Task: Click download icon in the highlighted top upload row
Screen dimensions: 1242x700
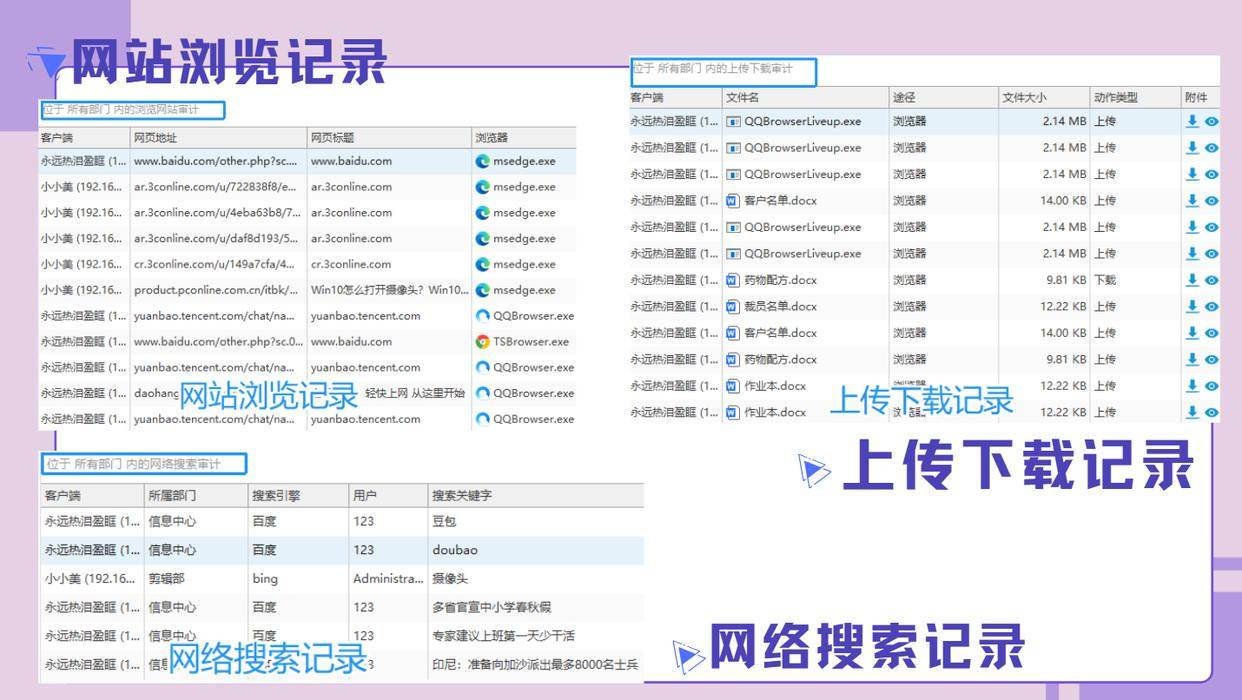Action: tap(1192, 121)
